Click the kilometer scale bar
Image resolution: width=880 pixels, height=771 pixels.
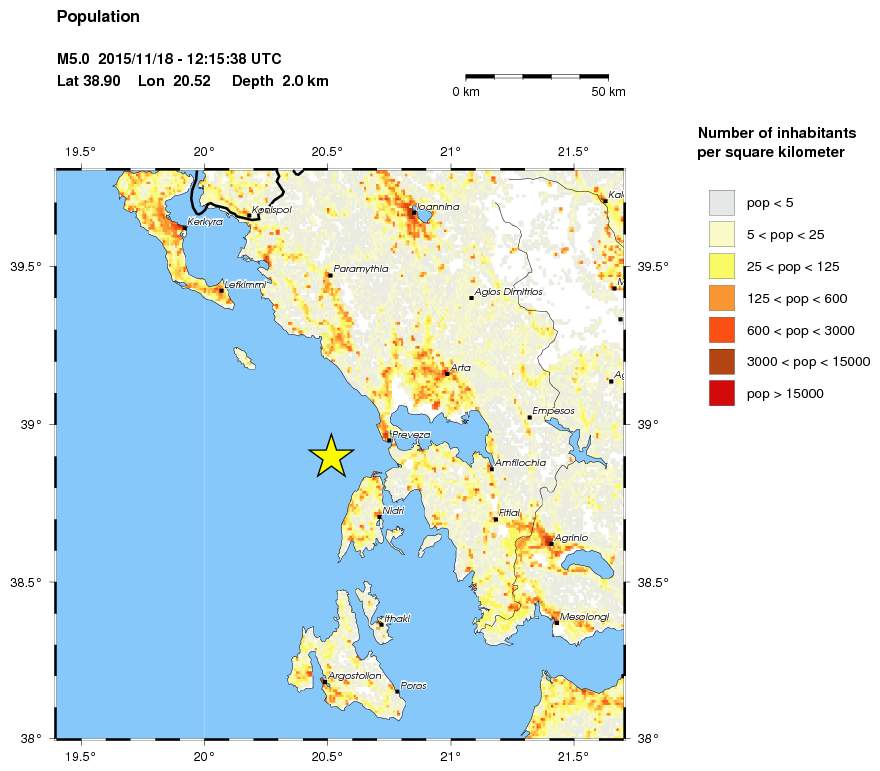[x=537, y=76]
